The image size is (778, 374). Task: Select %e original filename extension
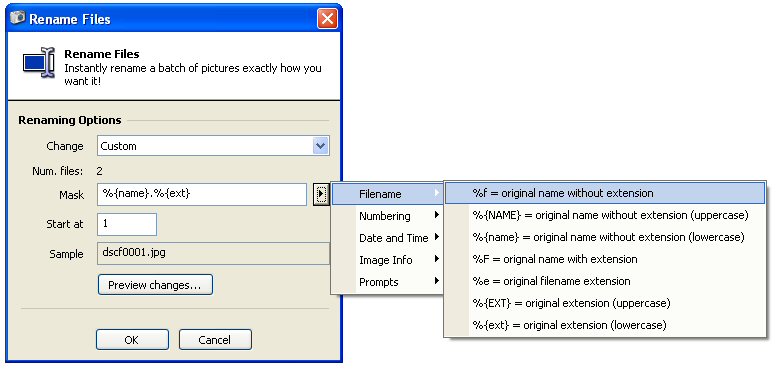coord(605,281)
